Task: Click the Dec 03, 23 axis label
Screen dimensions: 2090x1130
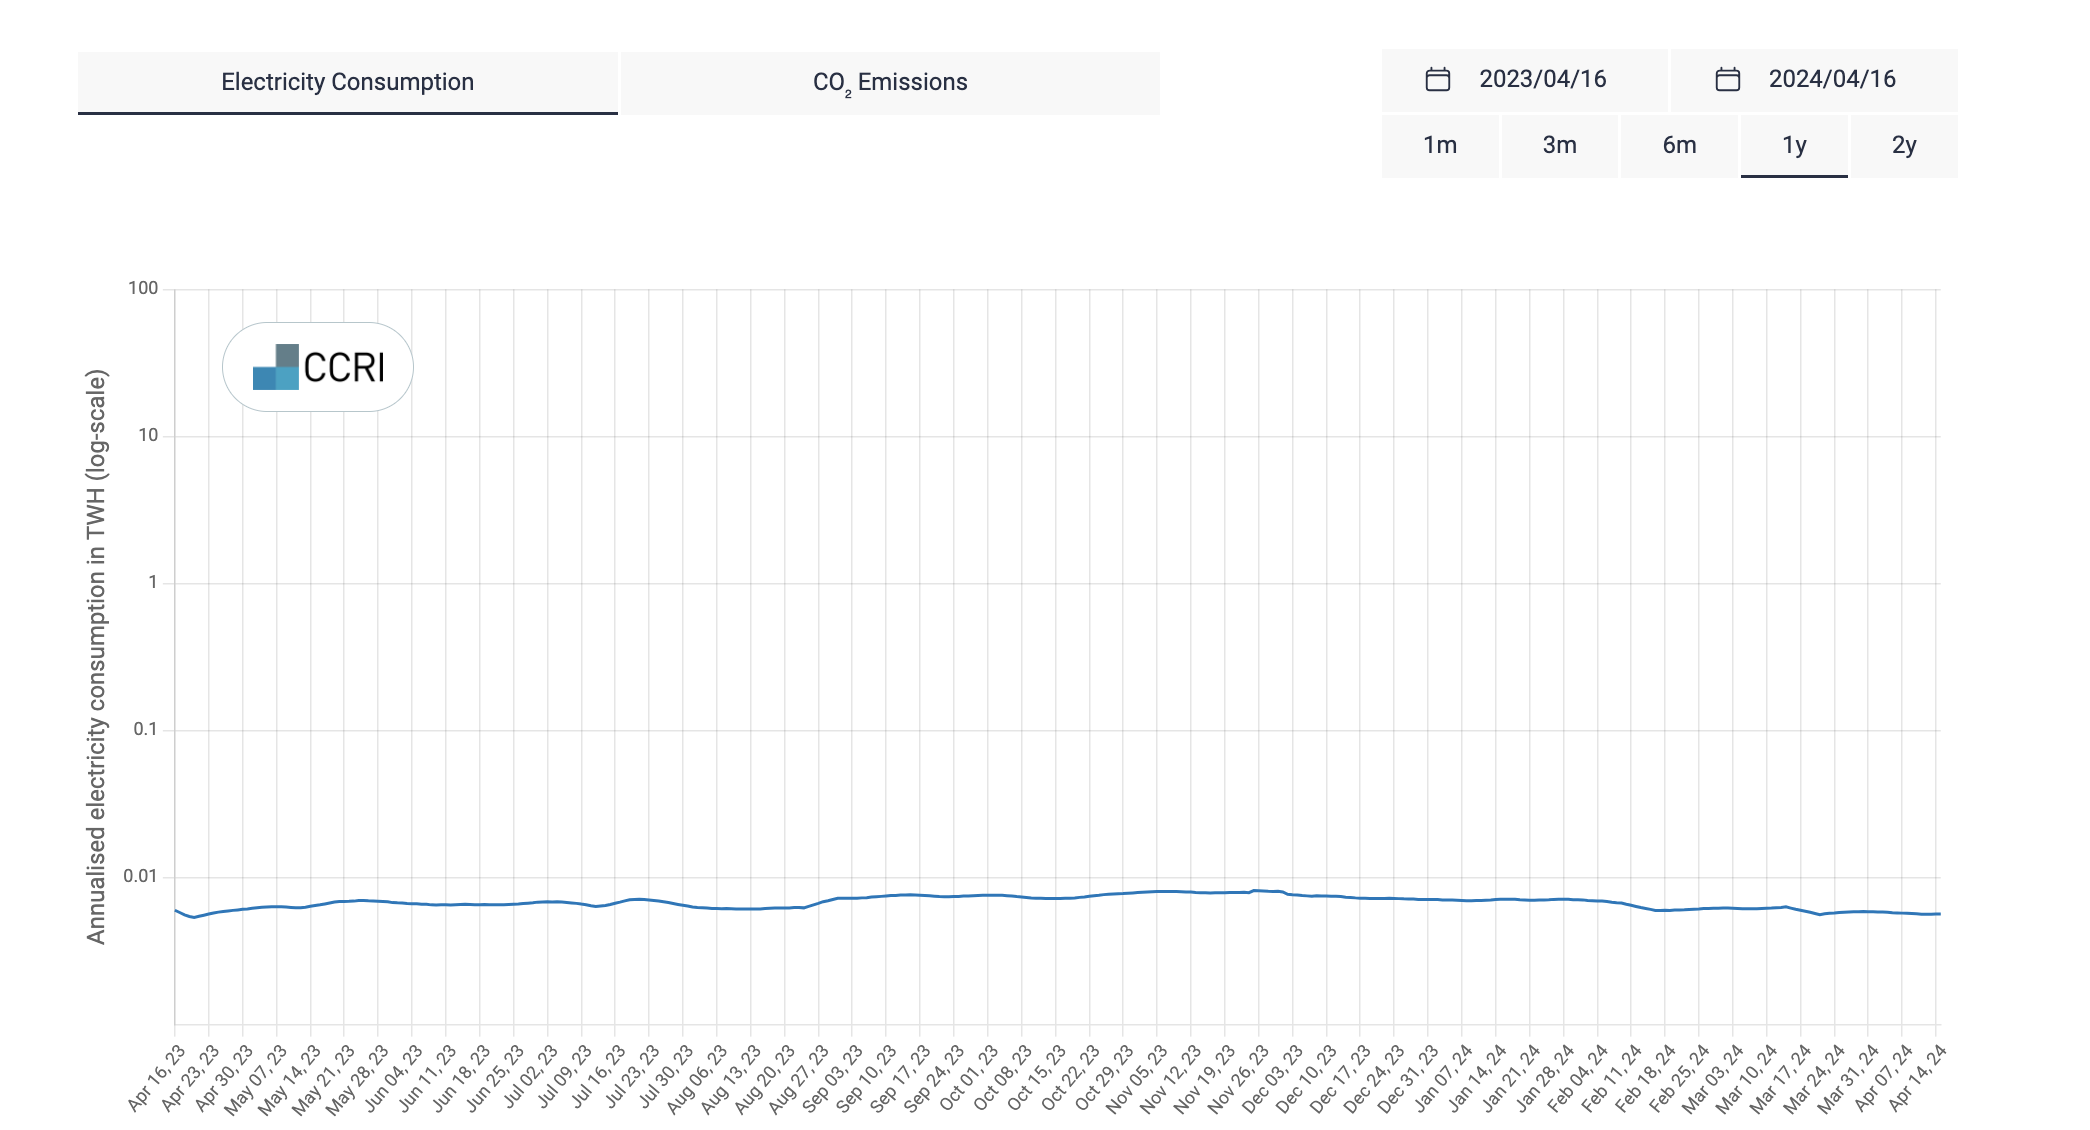Action: pyautogui.click(x=1272, y=1078)
